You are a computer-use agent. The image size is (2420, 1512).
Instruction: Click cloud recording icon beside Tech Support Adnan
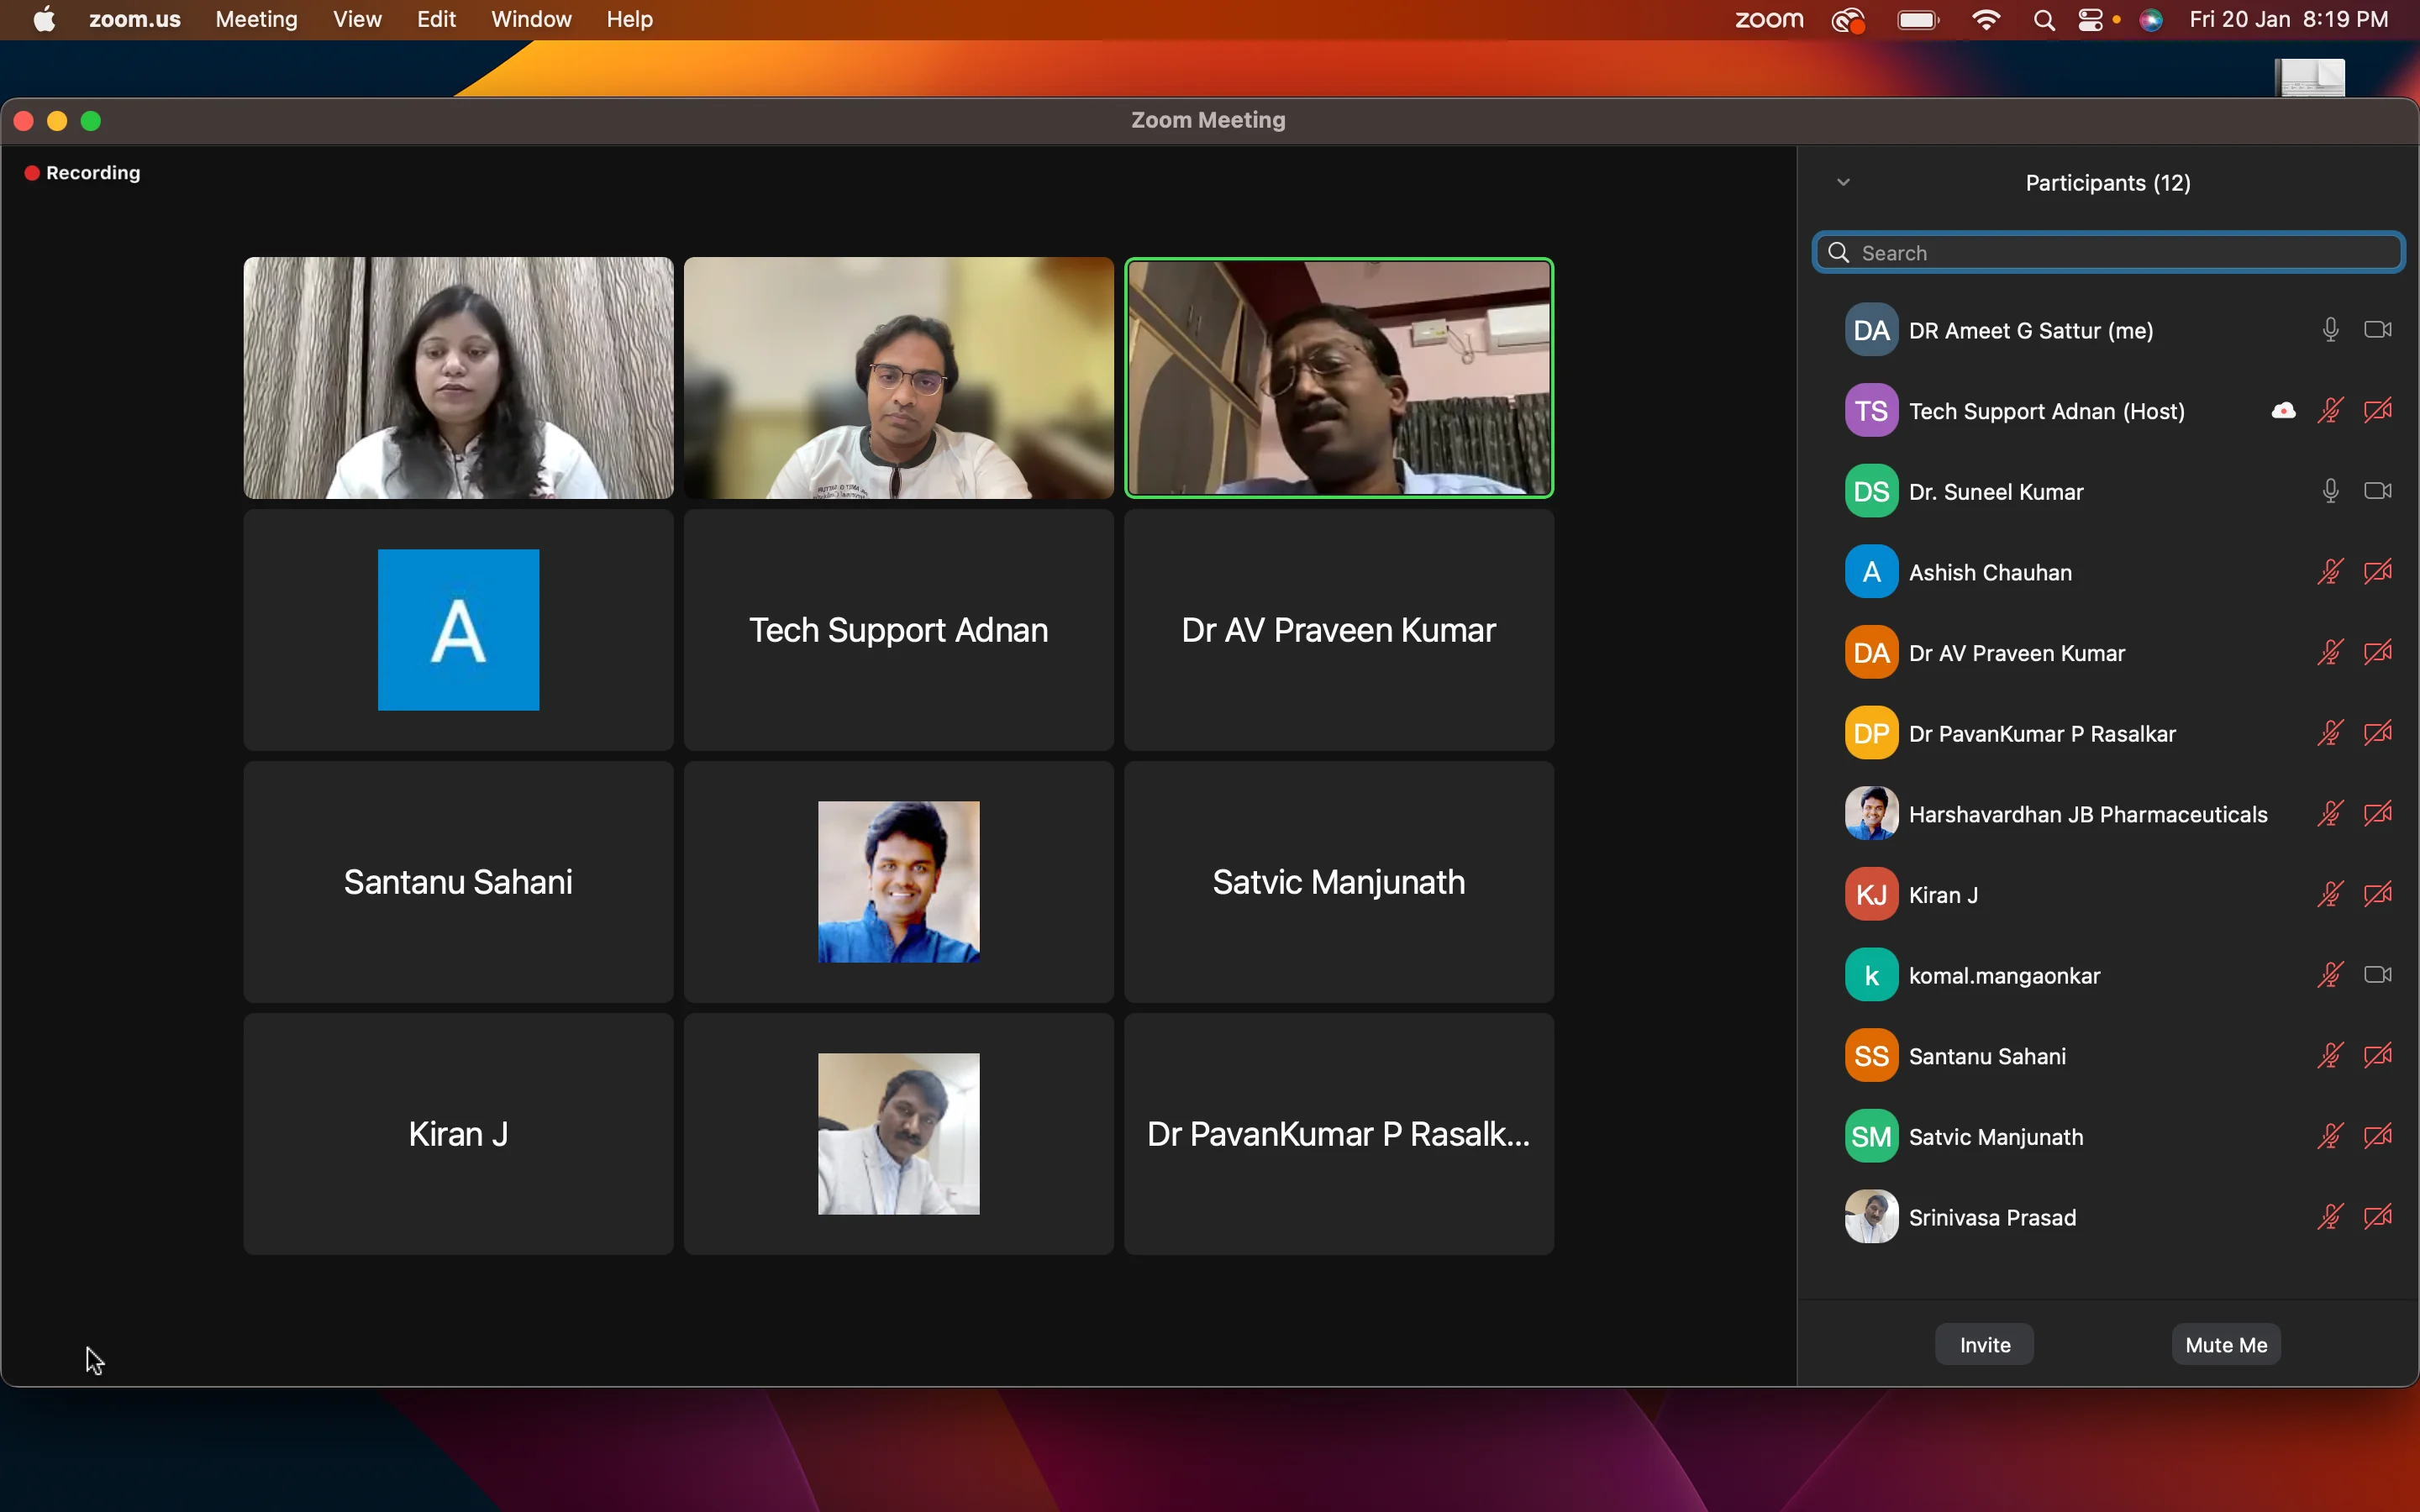(x=2283, y=411)
